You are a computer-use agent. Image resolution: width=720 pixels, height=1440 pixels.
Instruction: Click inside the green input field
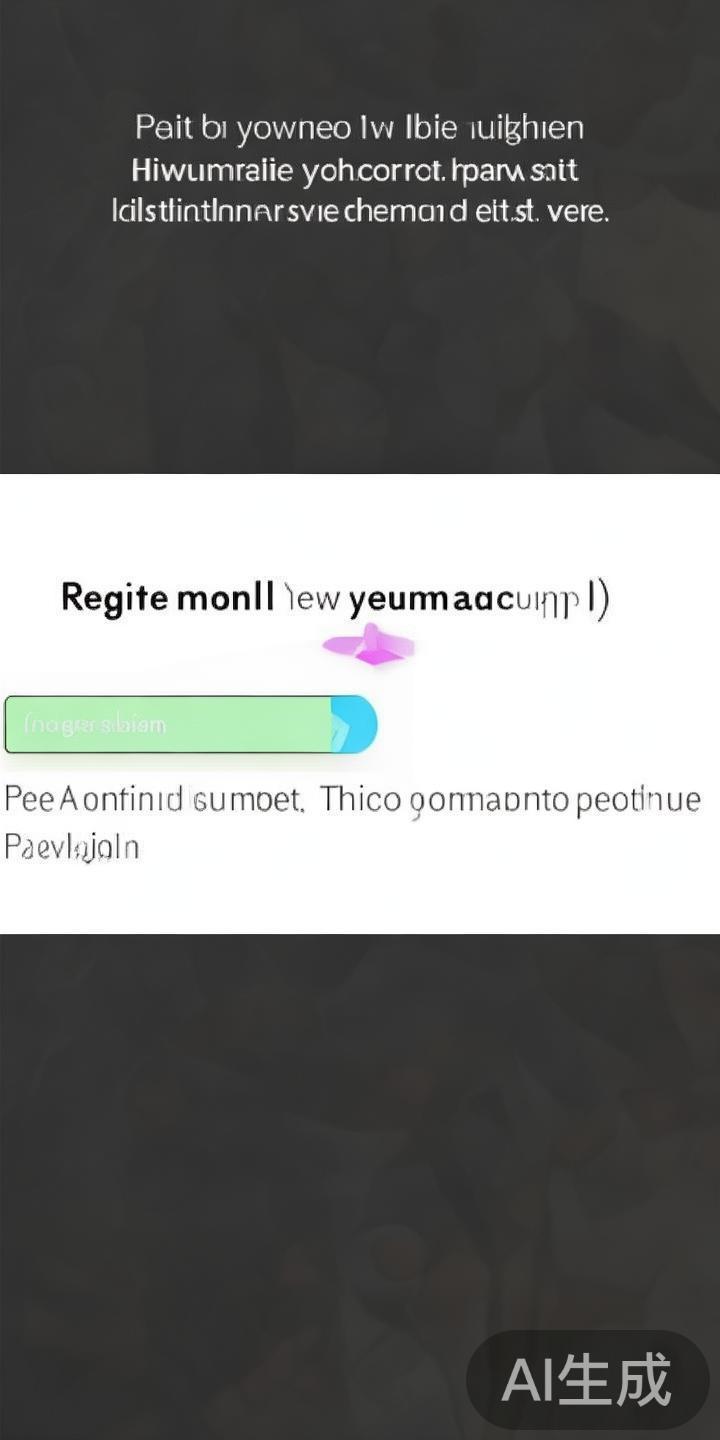170,725
